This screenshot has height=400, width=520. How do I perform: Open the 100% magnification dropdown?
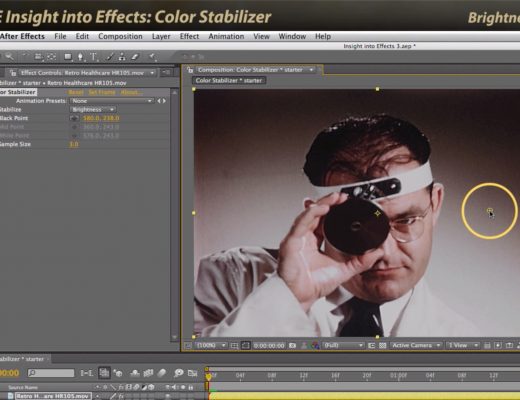211,346
